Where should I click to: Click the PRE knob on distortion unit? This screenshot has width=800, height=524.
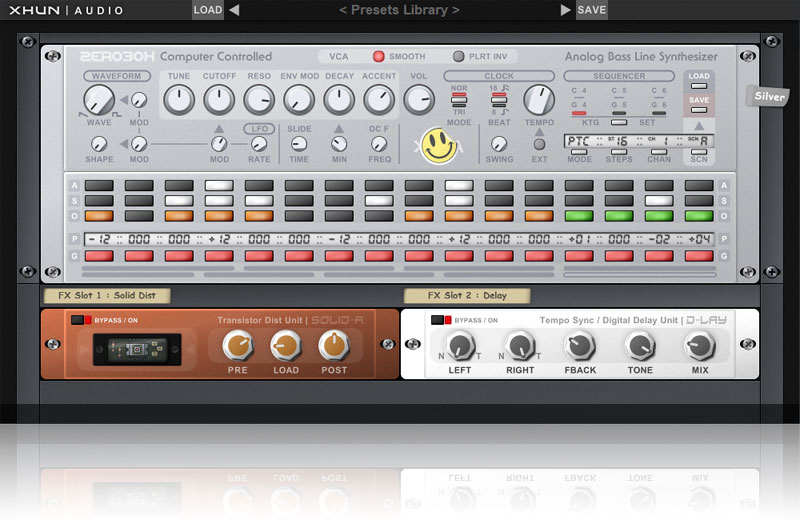238,346
